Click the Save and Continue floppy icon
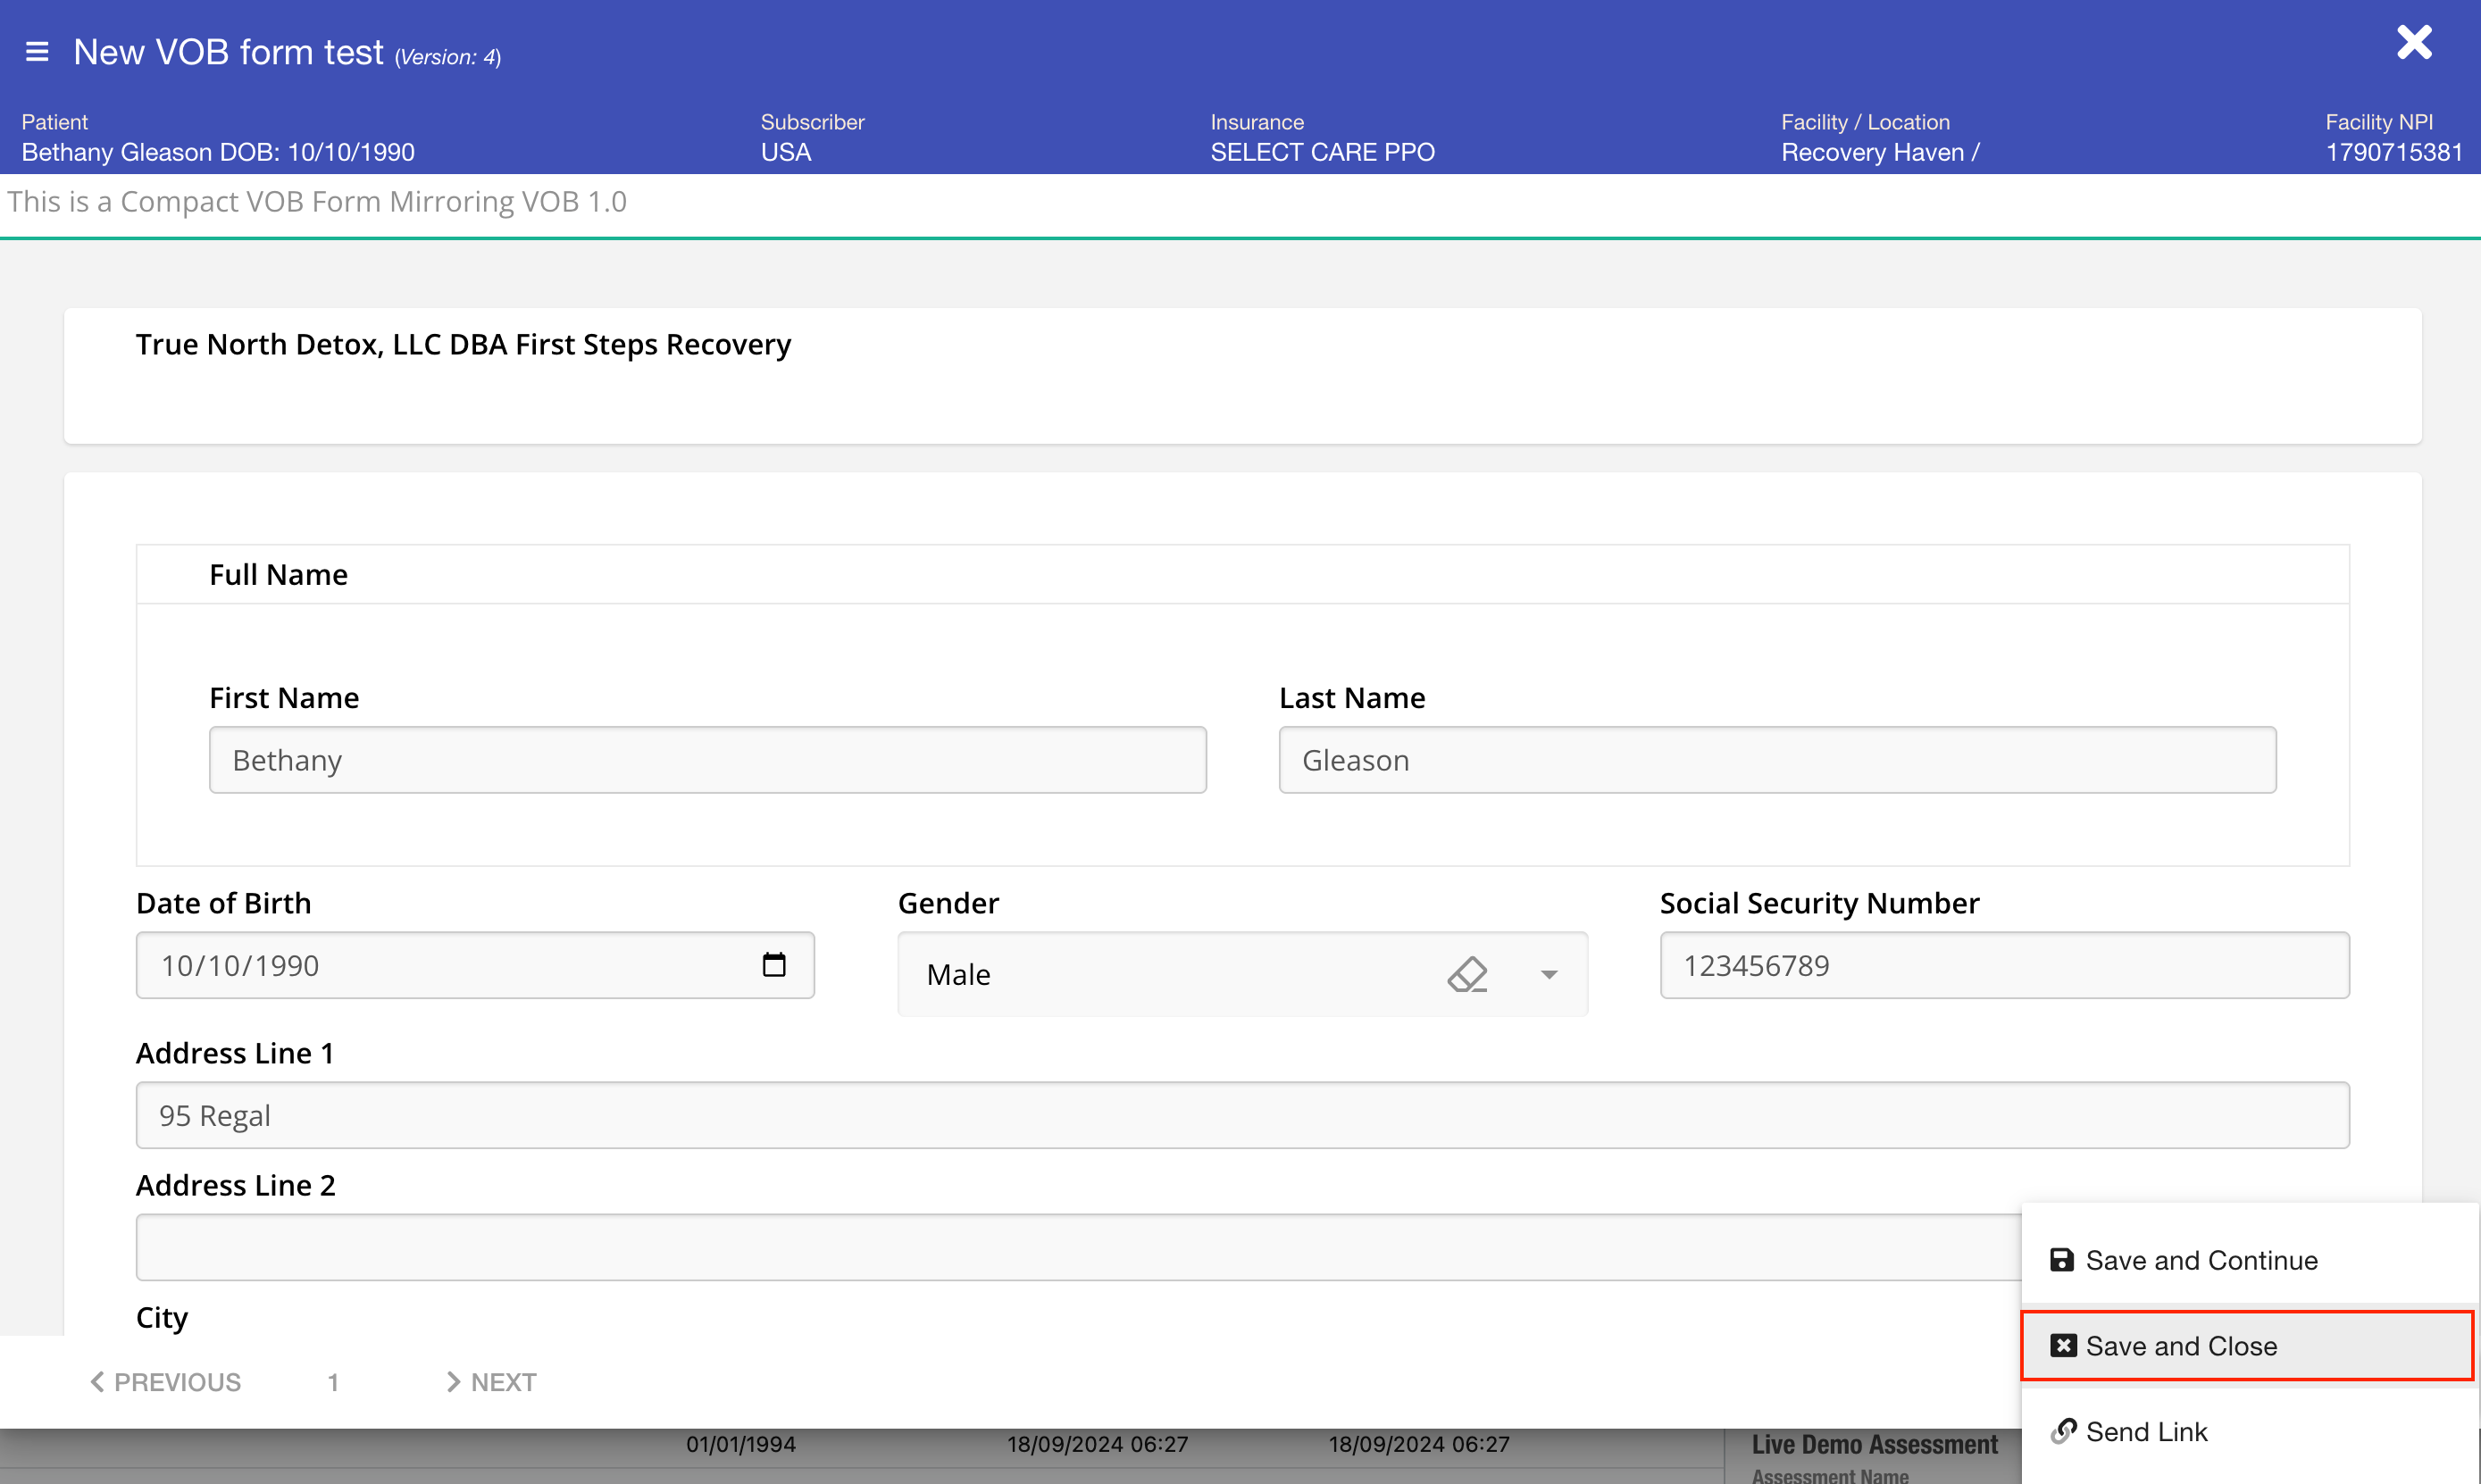The image size is (2481, 1484). click(x=2061, y=1260)
